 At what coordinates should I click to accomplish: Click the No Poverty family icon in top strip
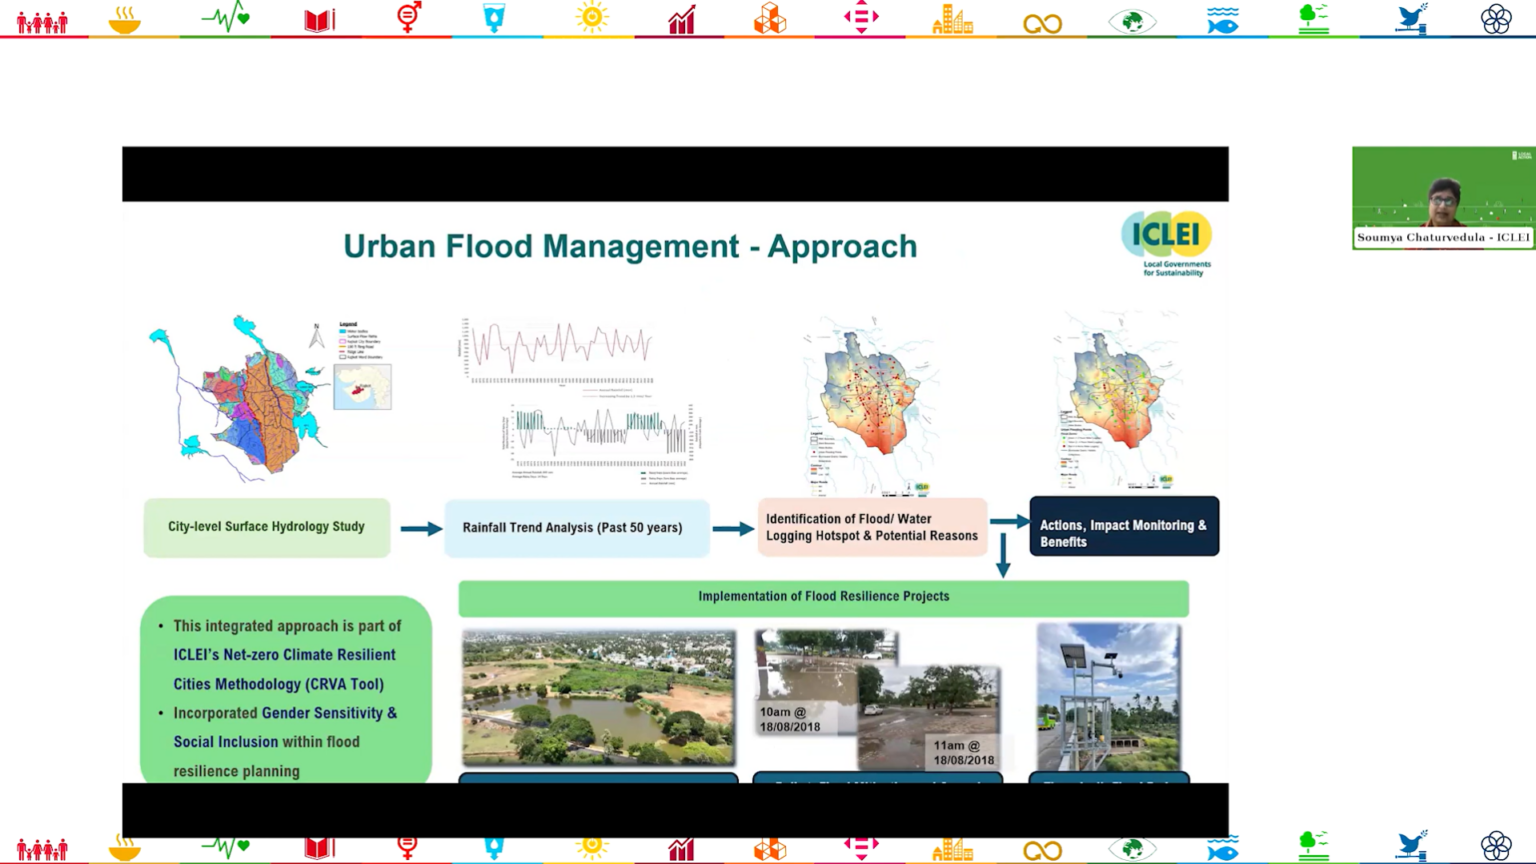(x=42, y=21)
